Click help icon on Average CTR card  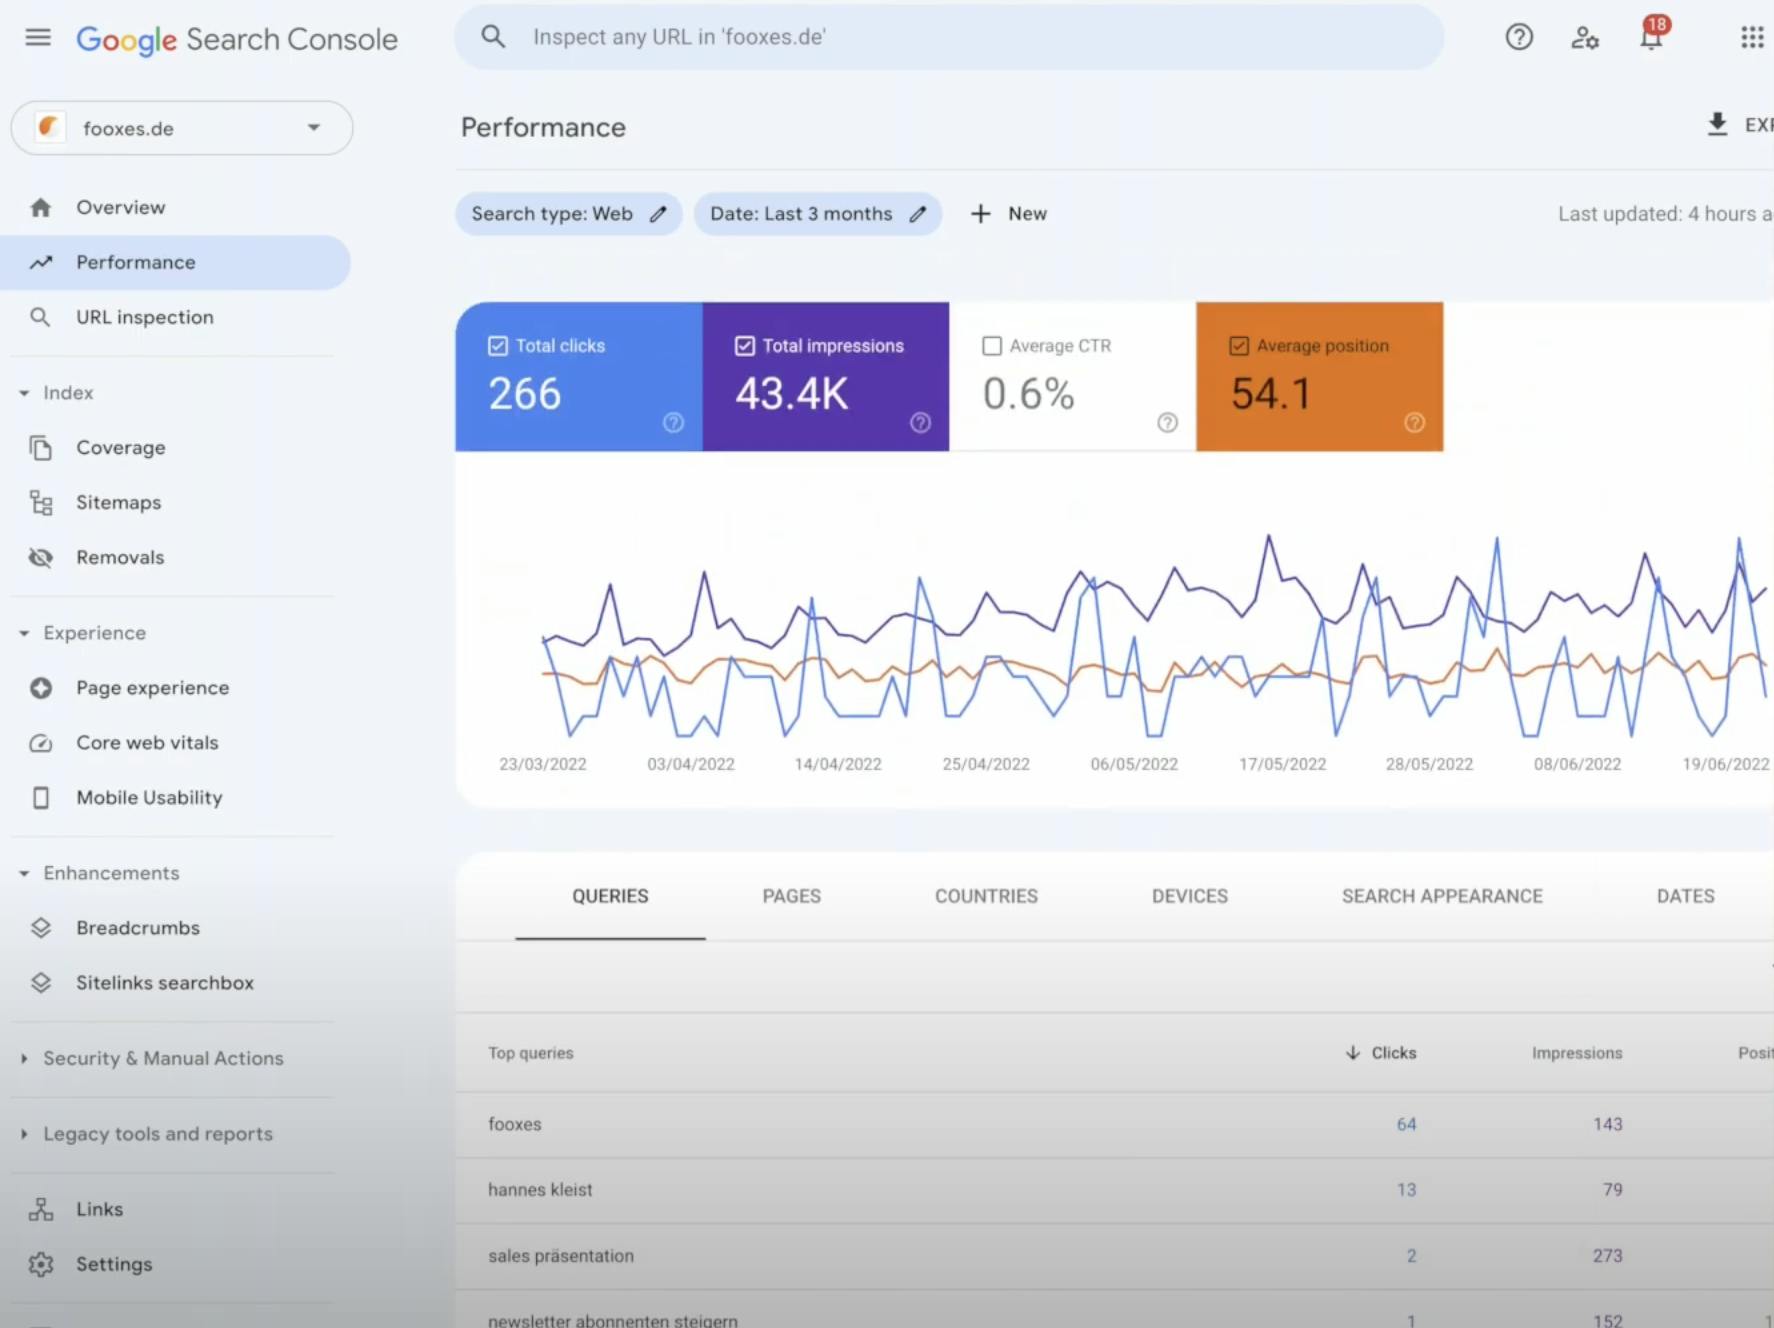[x=1168, y=423]
